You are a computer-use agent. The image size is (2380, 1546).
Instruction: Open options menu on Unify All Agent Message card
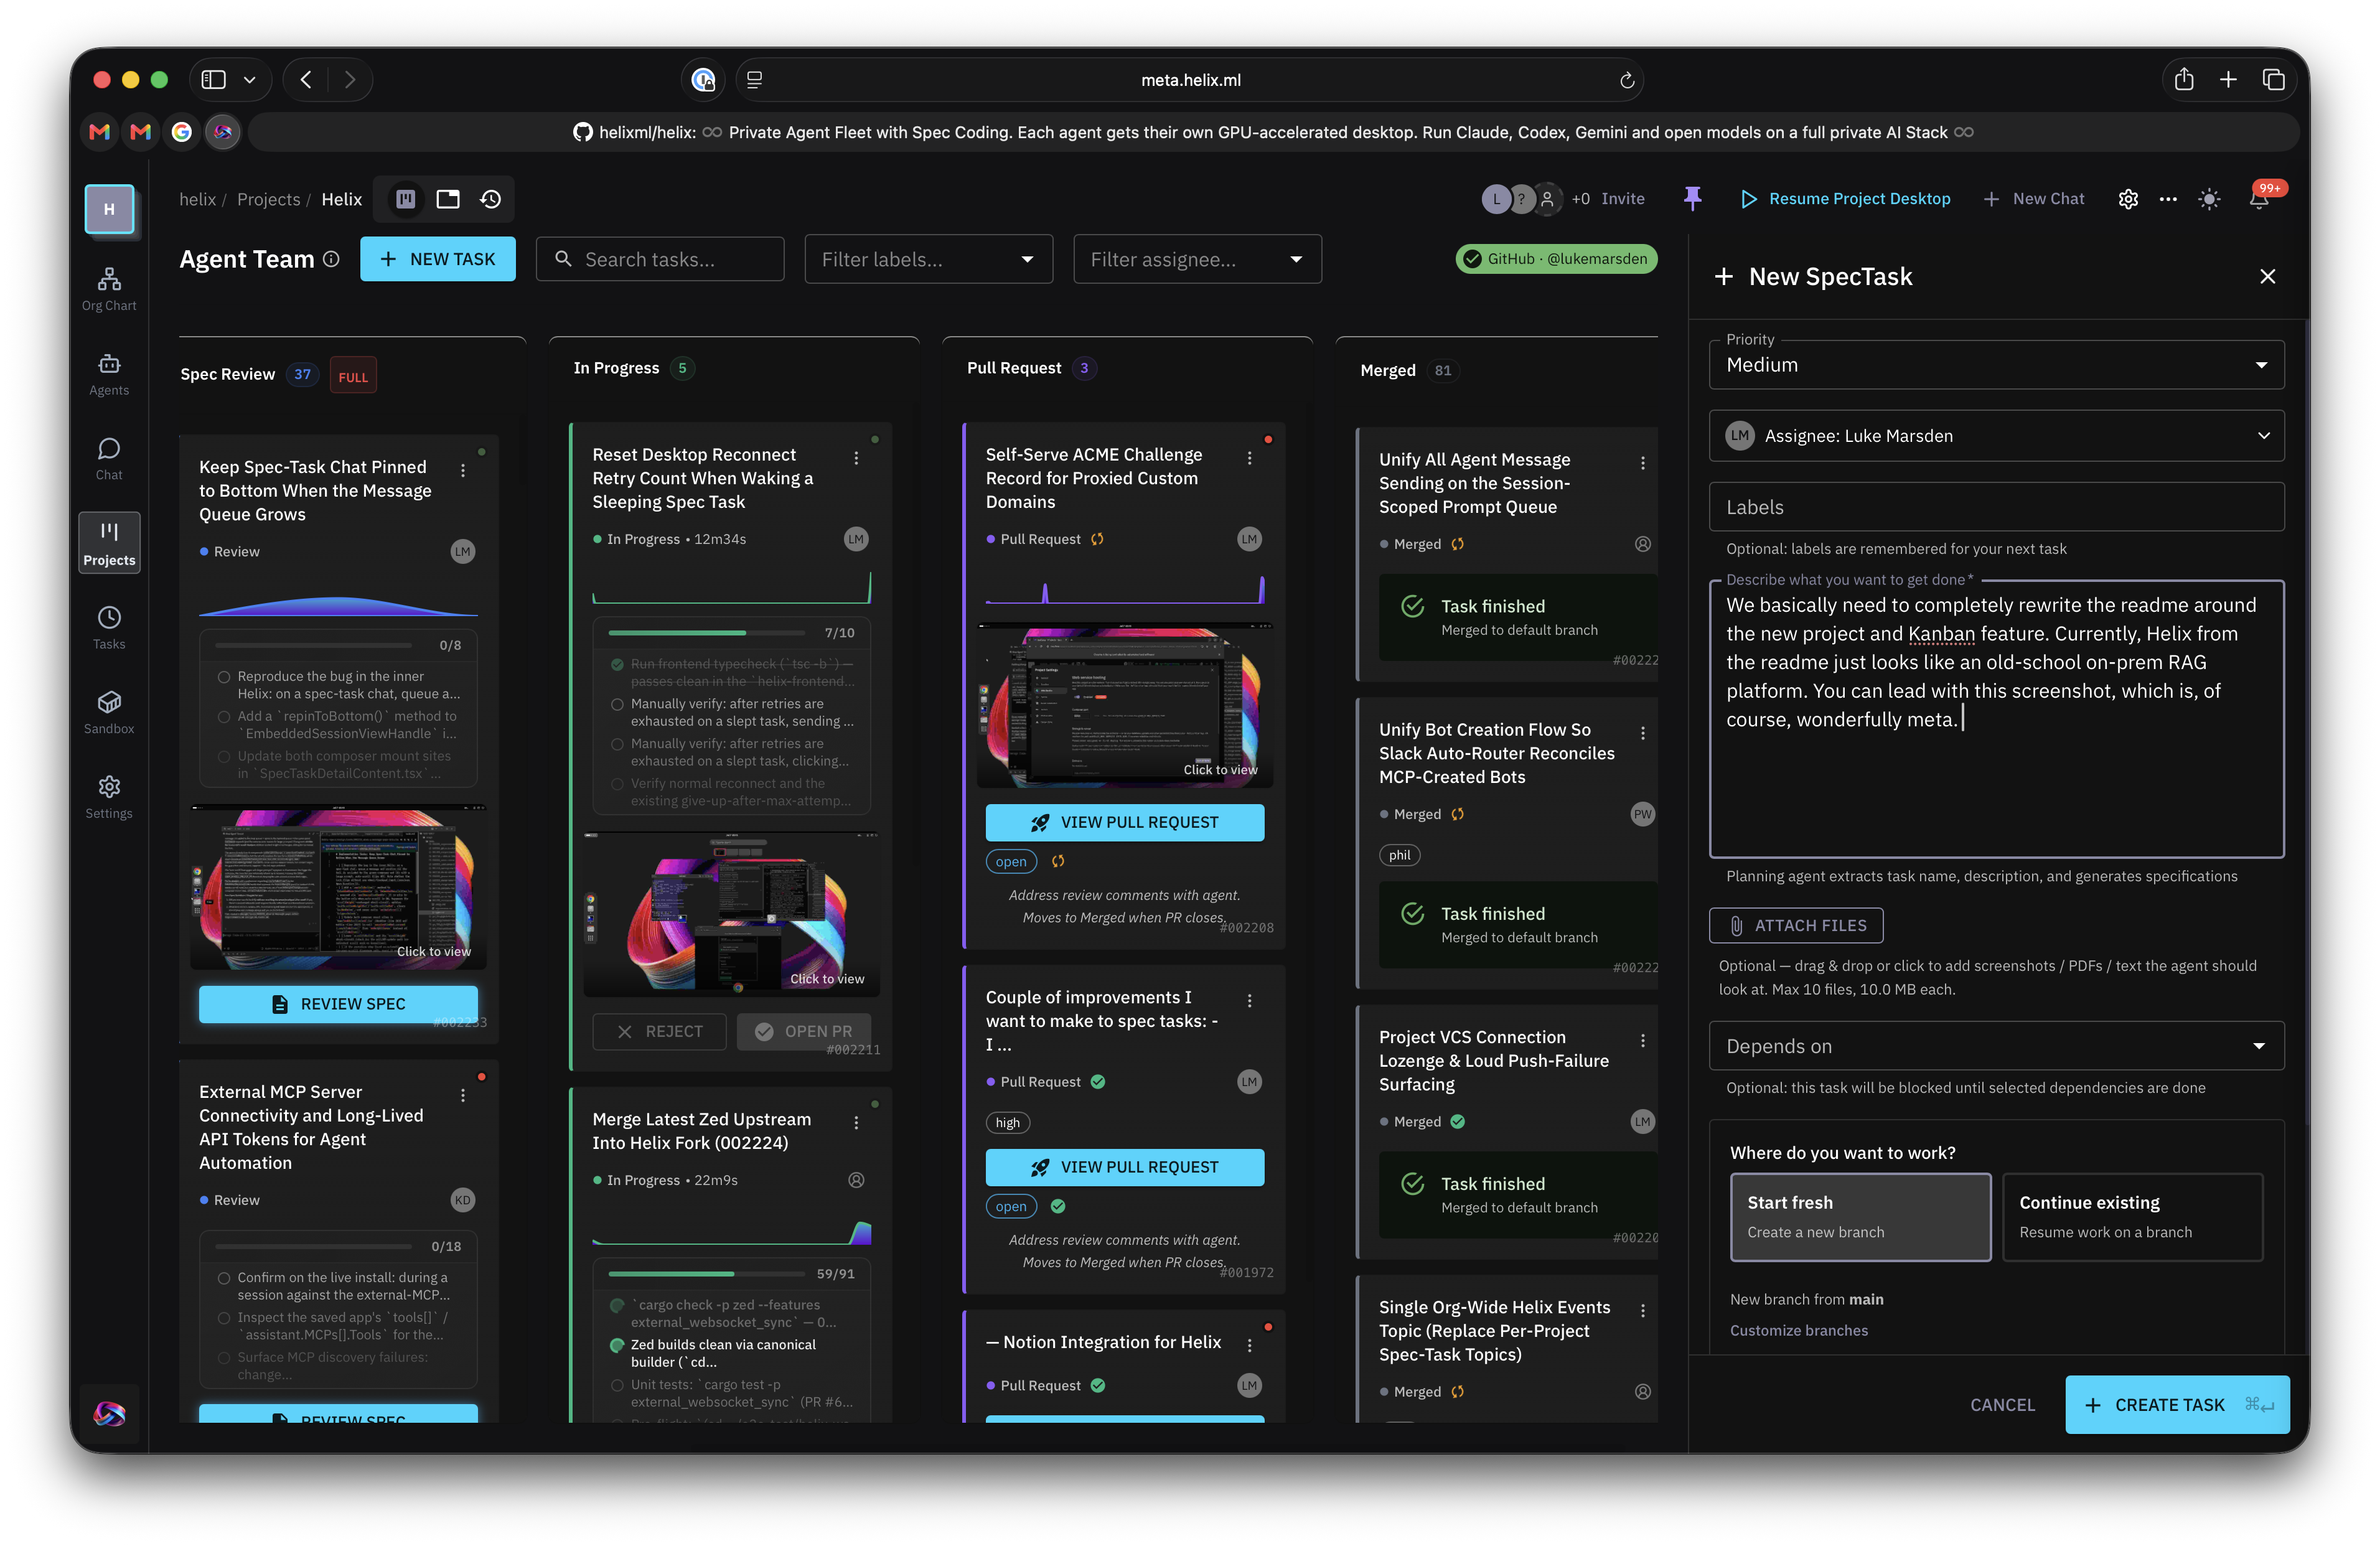pyautogui.click(x=1642, y=463)
